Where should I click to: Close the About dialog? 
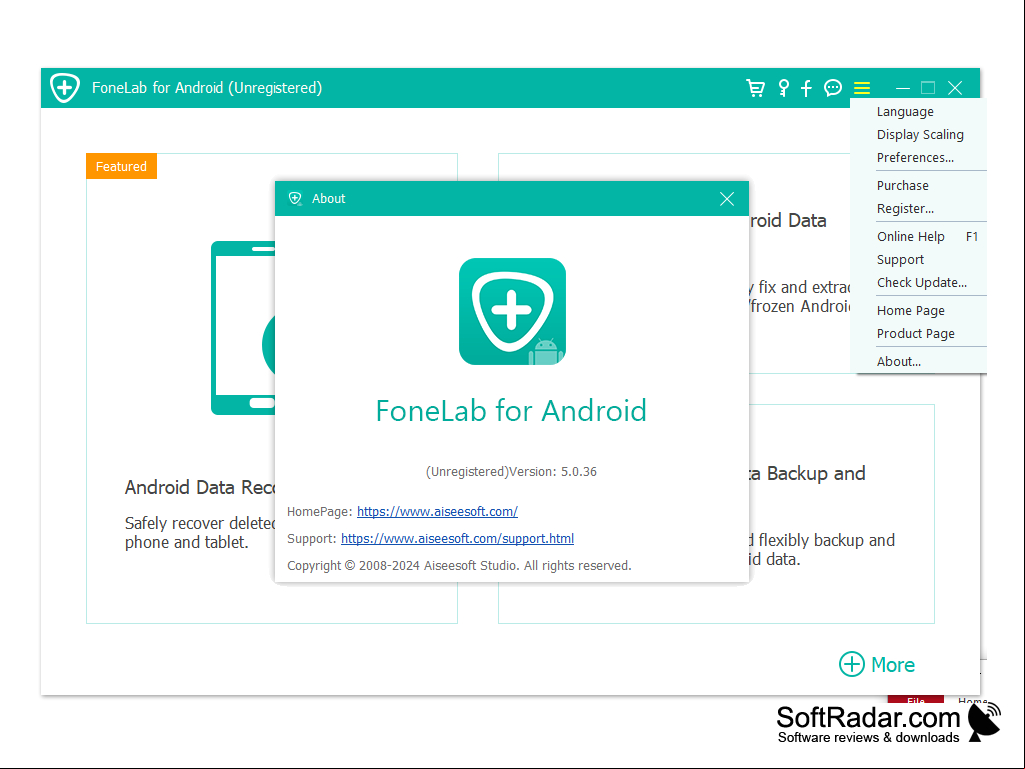tap(727, 199)
